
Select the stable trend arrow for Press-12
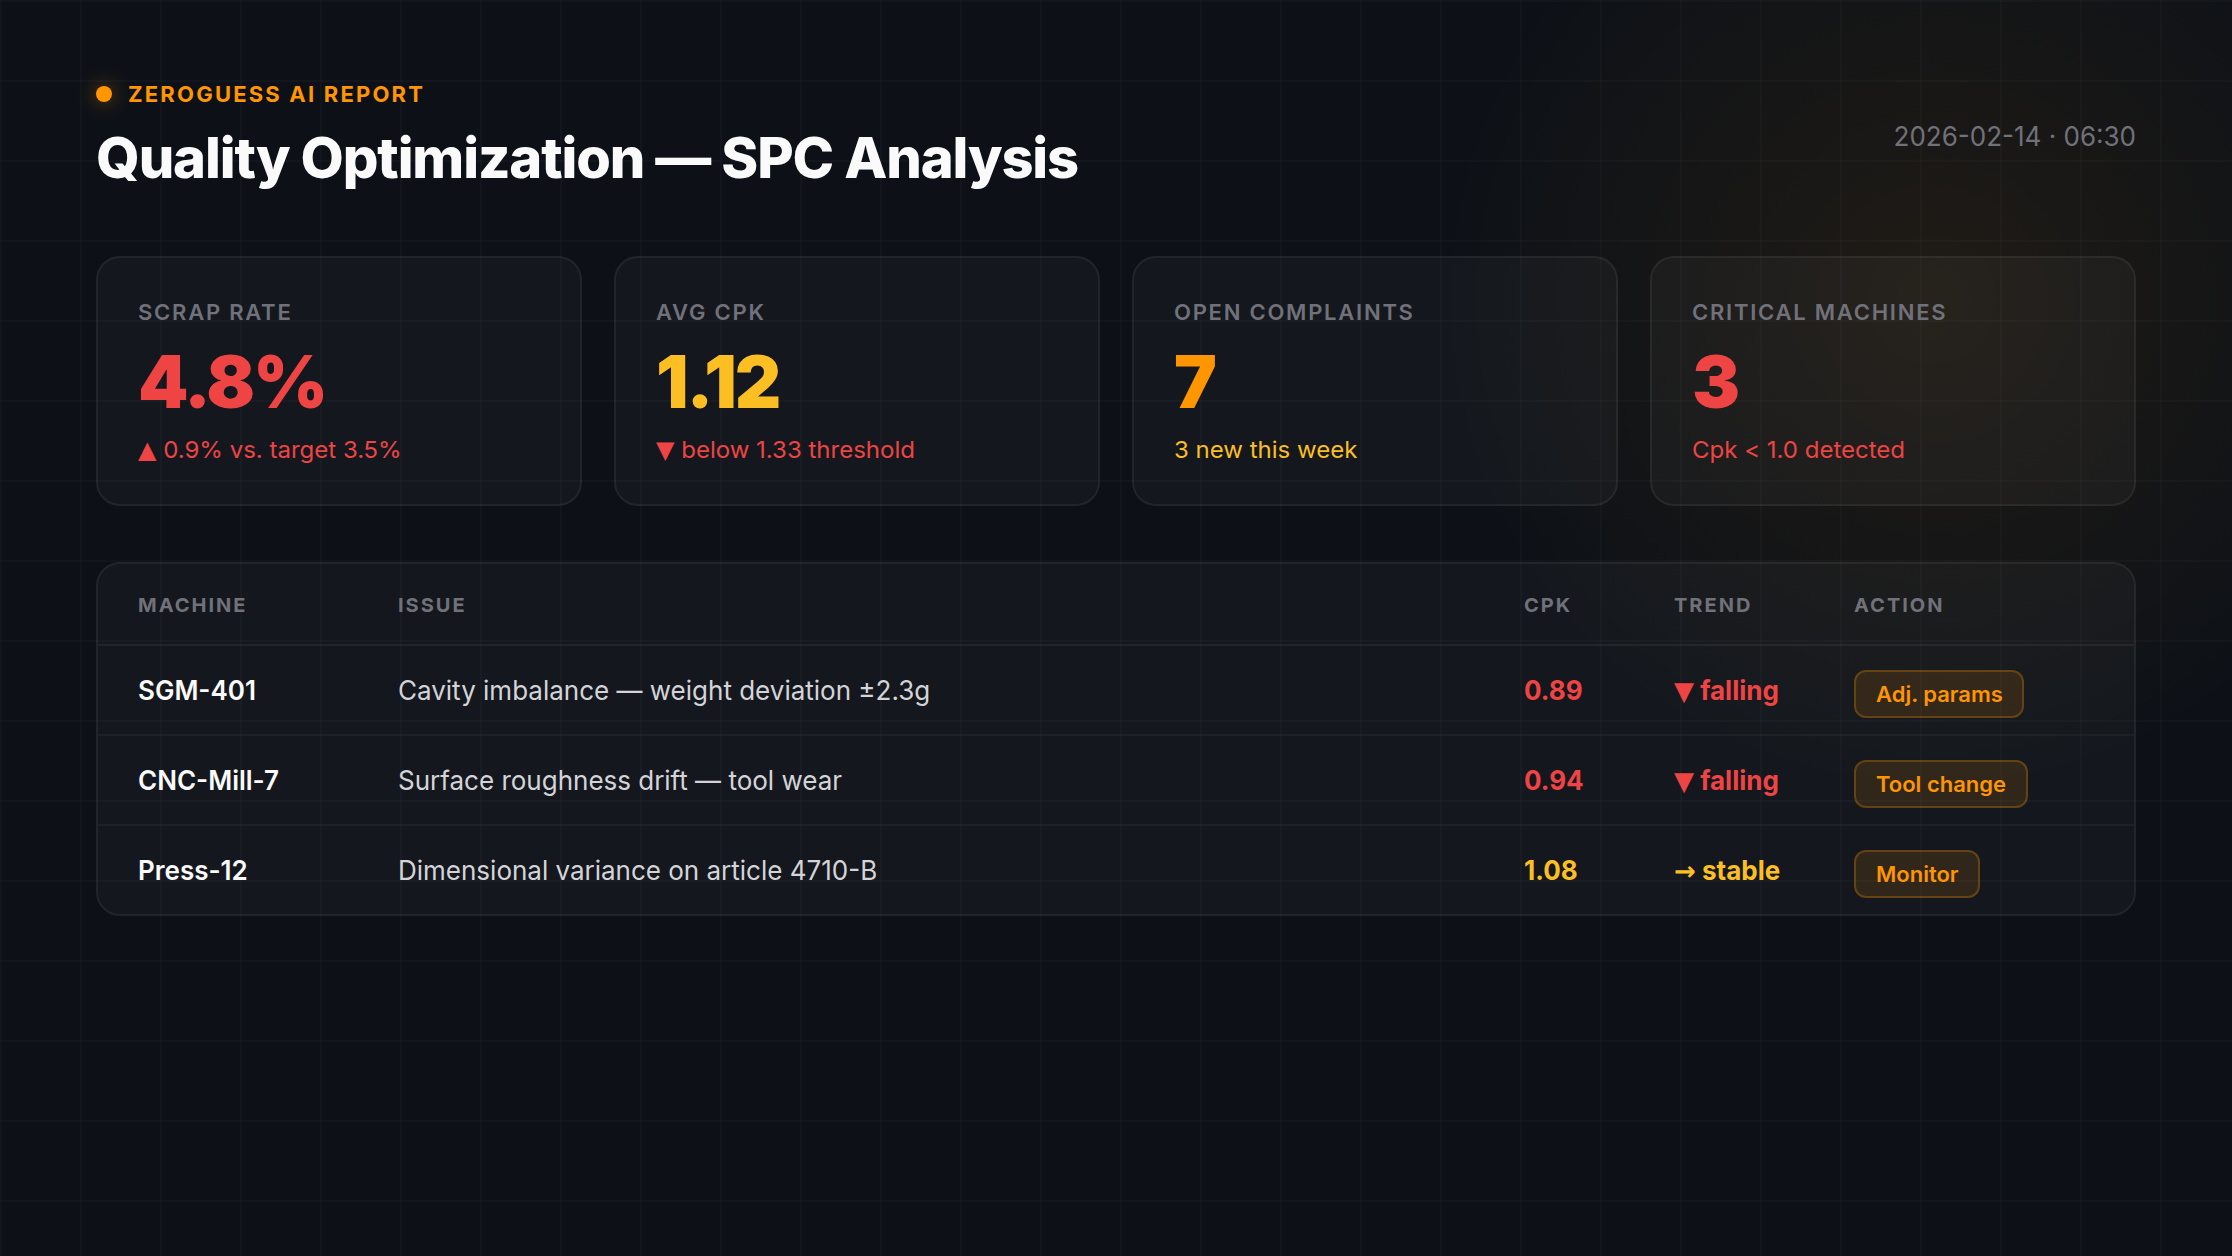pyautogui.click(x=1685, y=871)
